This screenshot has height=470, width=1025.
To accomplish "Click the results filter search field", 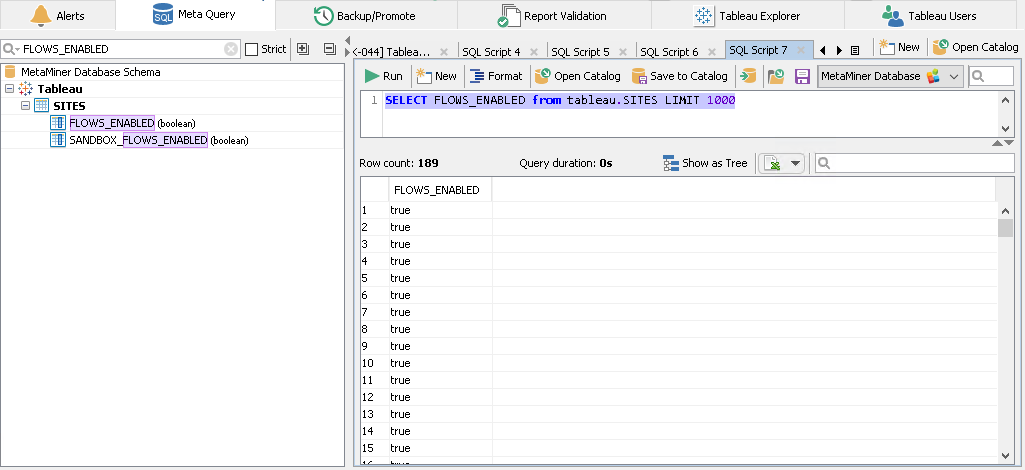I will tap(915, 163).
